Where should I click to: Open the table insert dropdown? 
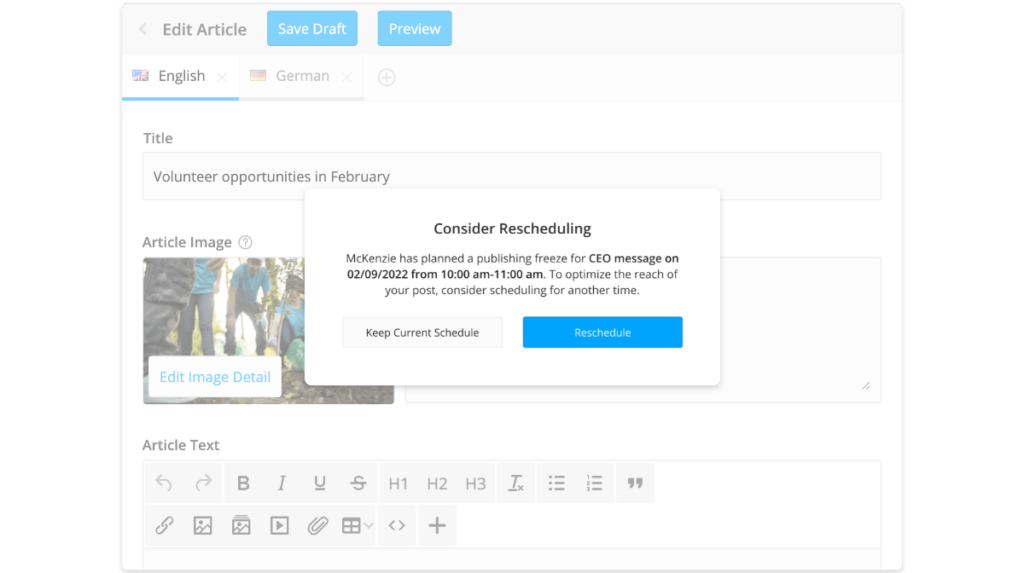[x=357, y=525]
